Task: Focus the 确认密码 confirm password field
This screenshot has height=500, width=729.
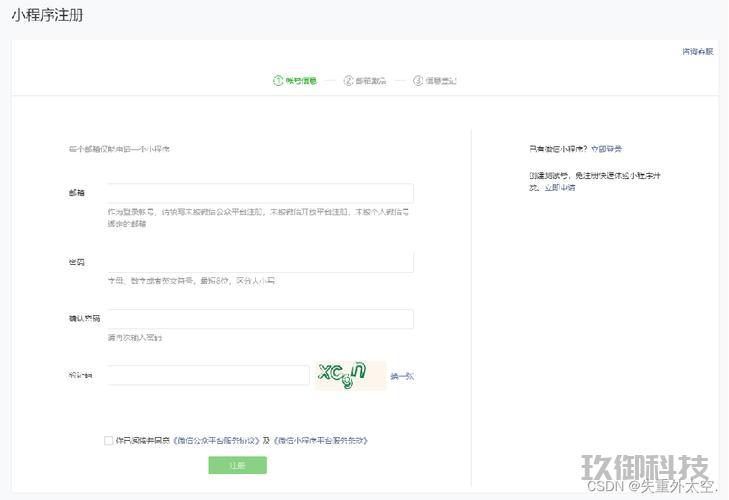Action: click(260, 319)
